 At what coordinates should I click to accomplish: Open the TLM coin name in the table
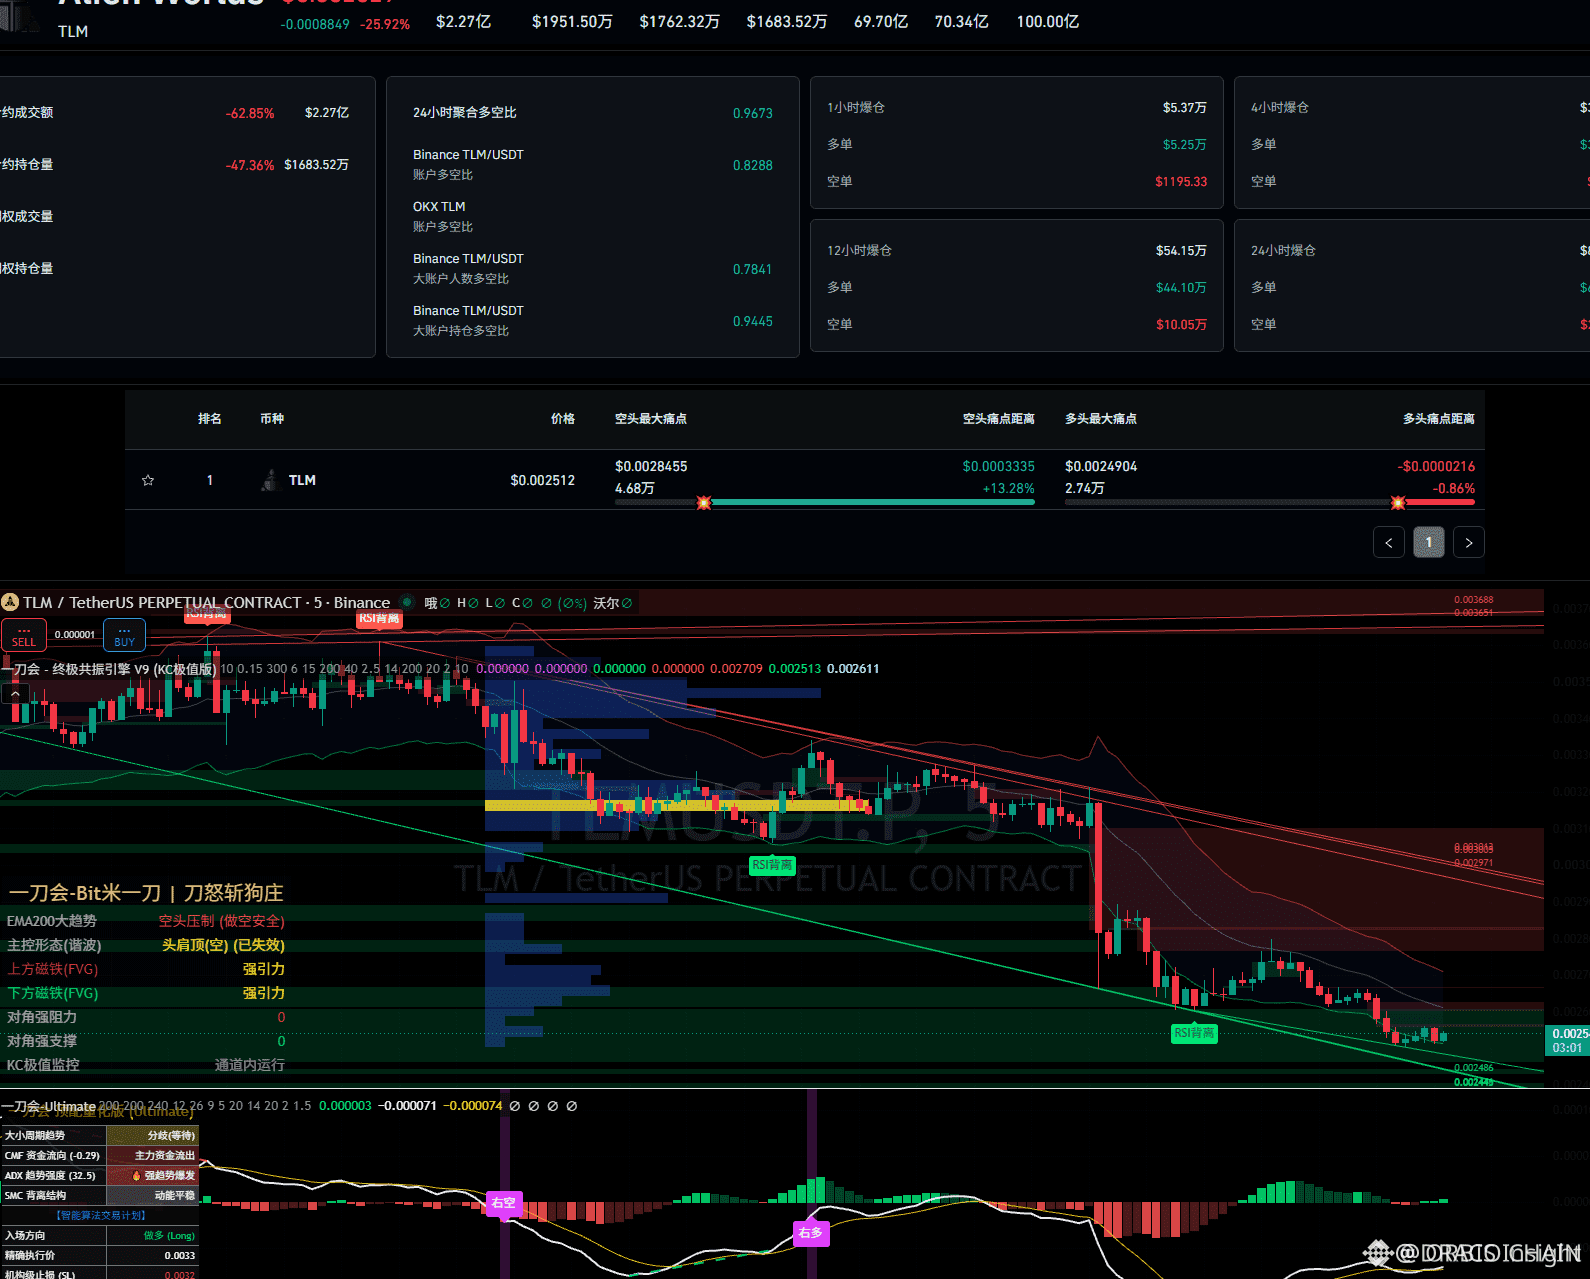(302, 480)
